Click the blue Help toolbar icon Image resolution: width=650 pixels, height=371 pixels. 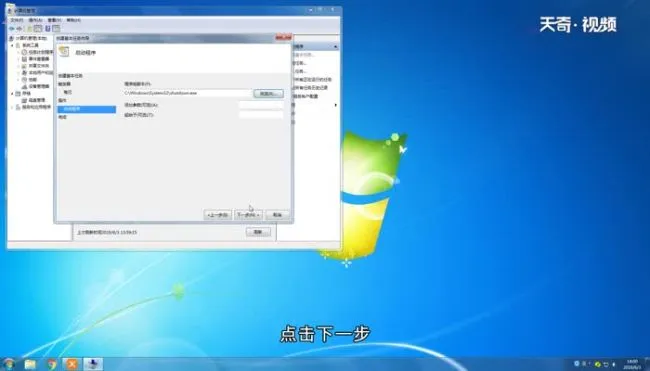point(48,29)
